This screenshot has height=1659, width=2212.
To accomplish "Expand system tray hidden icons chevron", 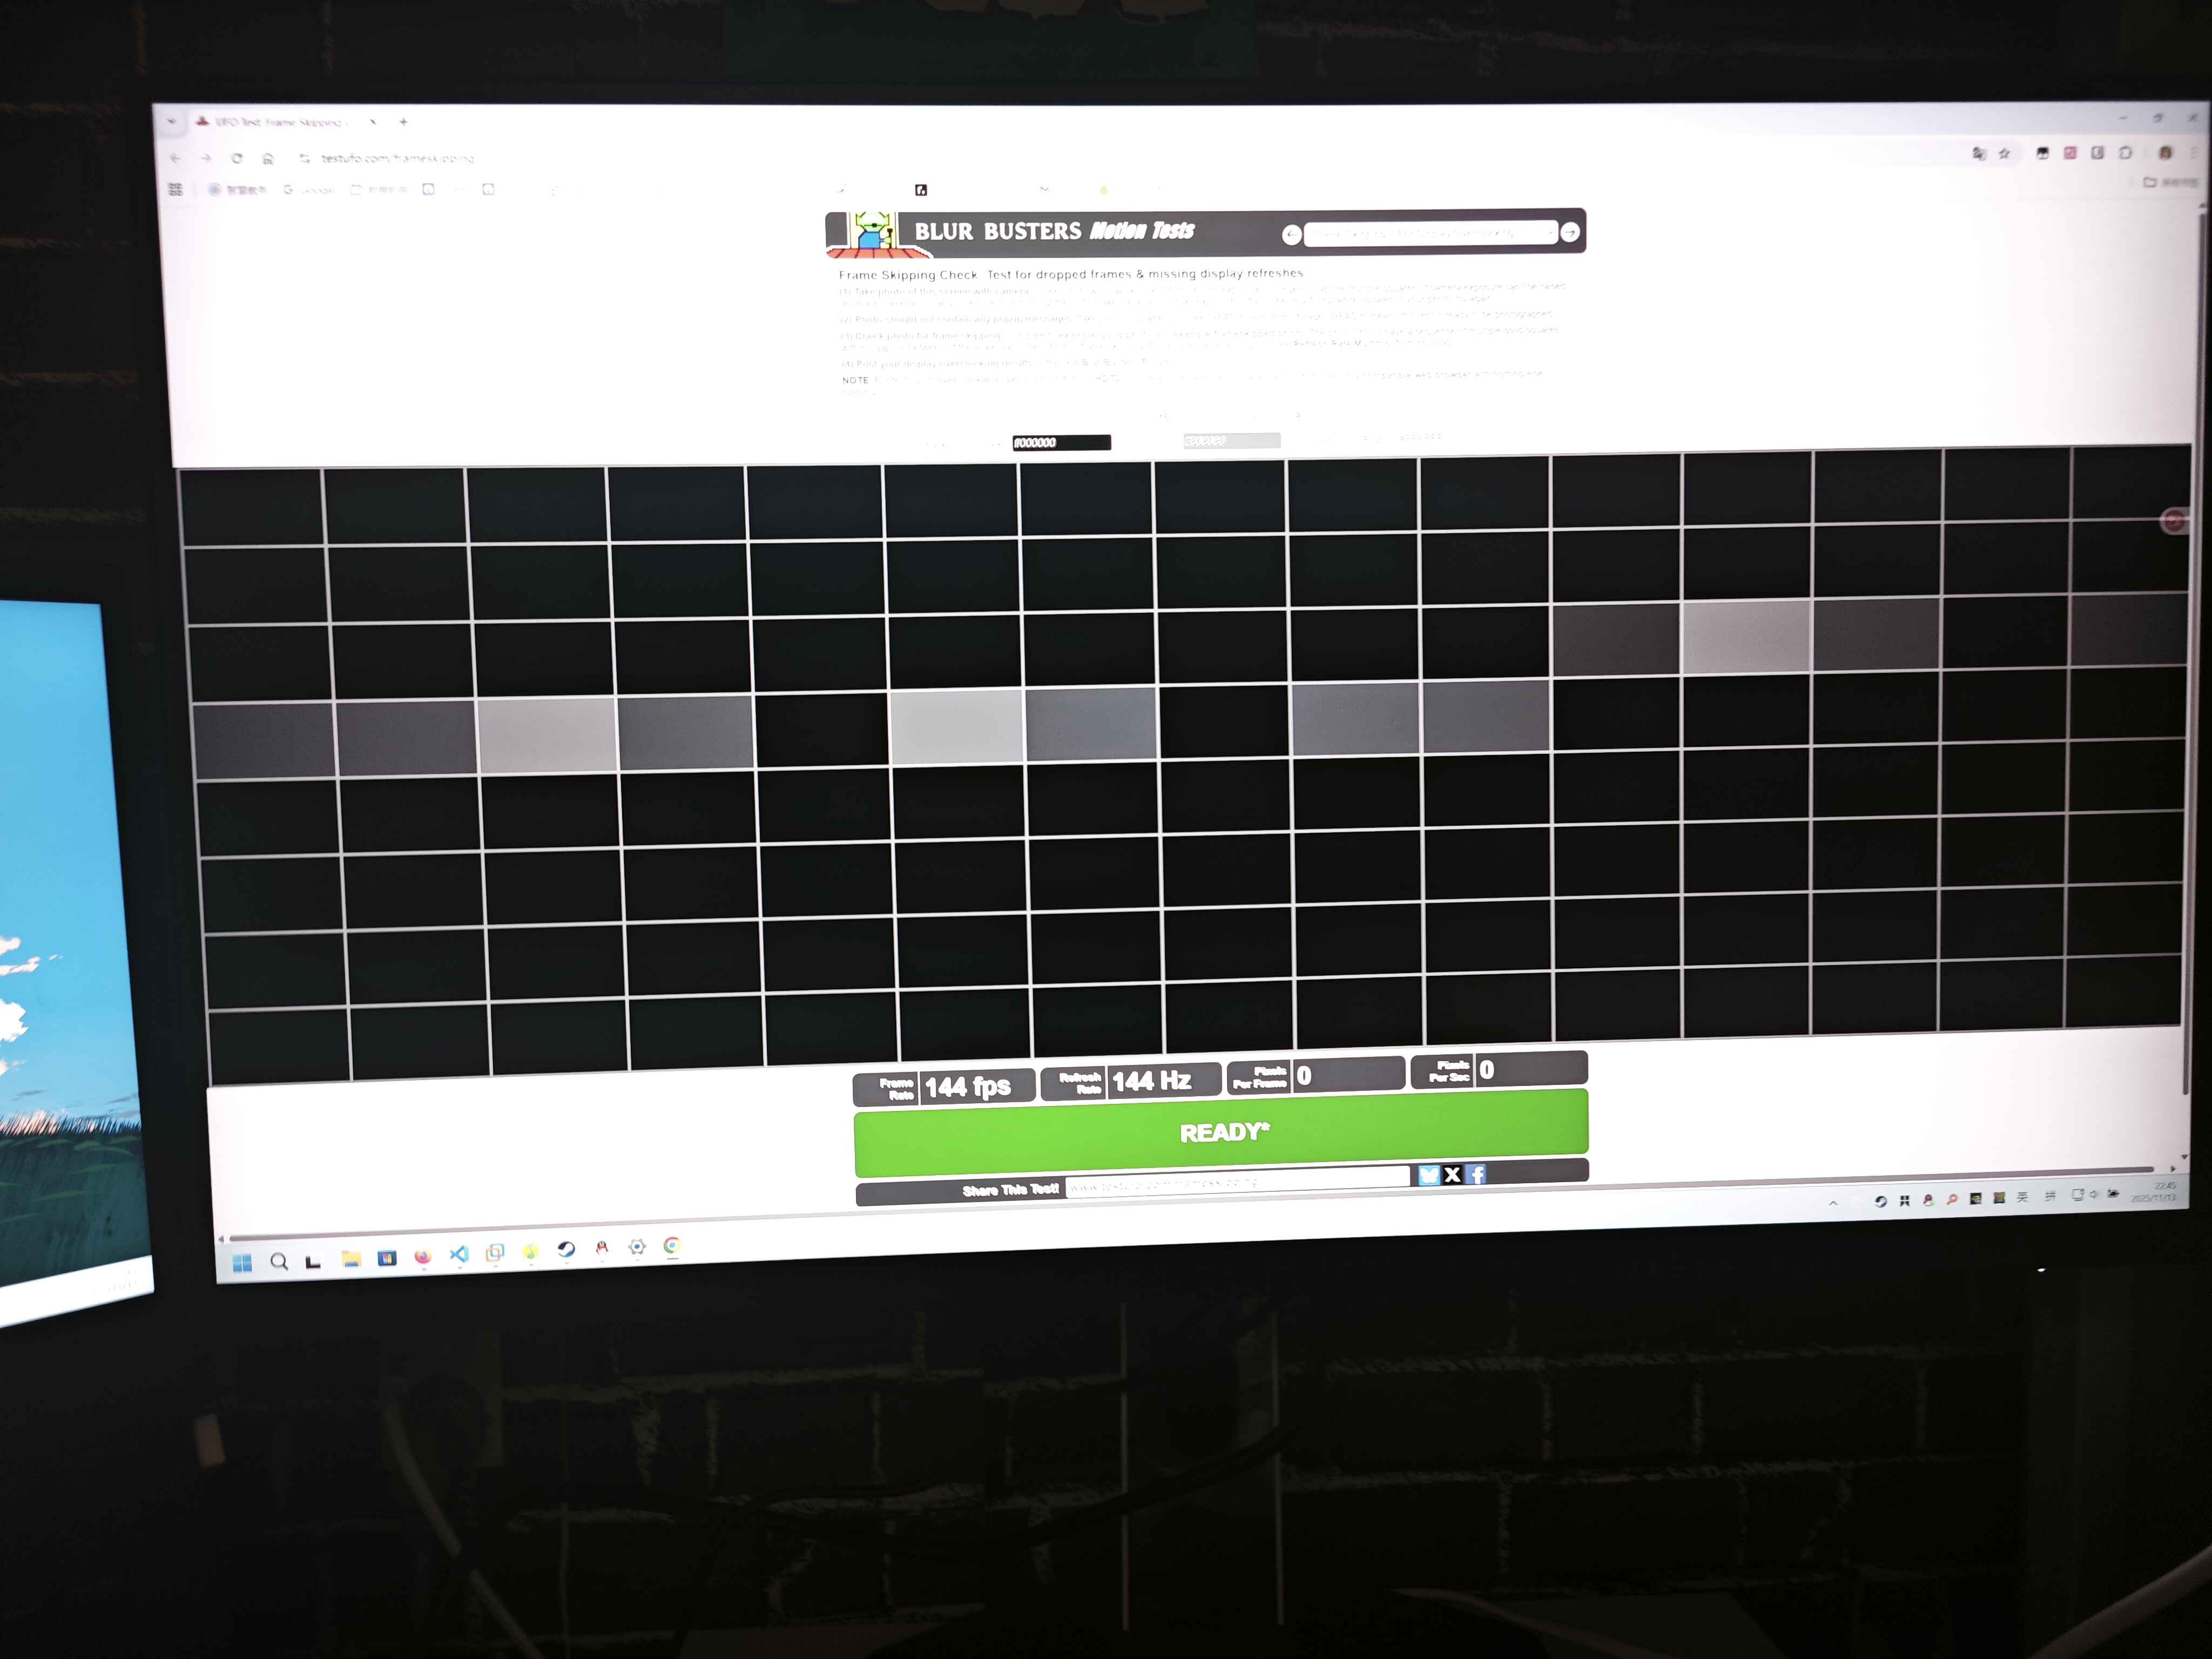I will coord(1832,1203).
